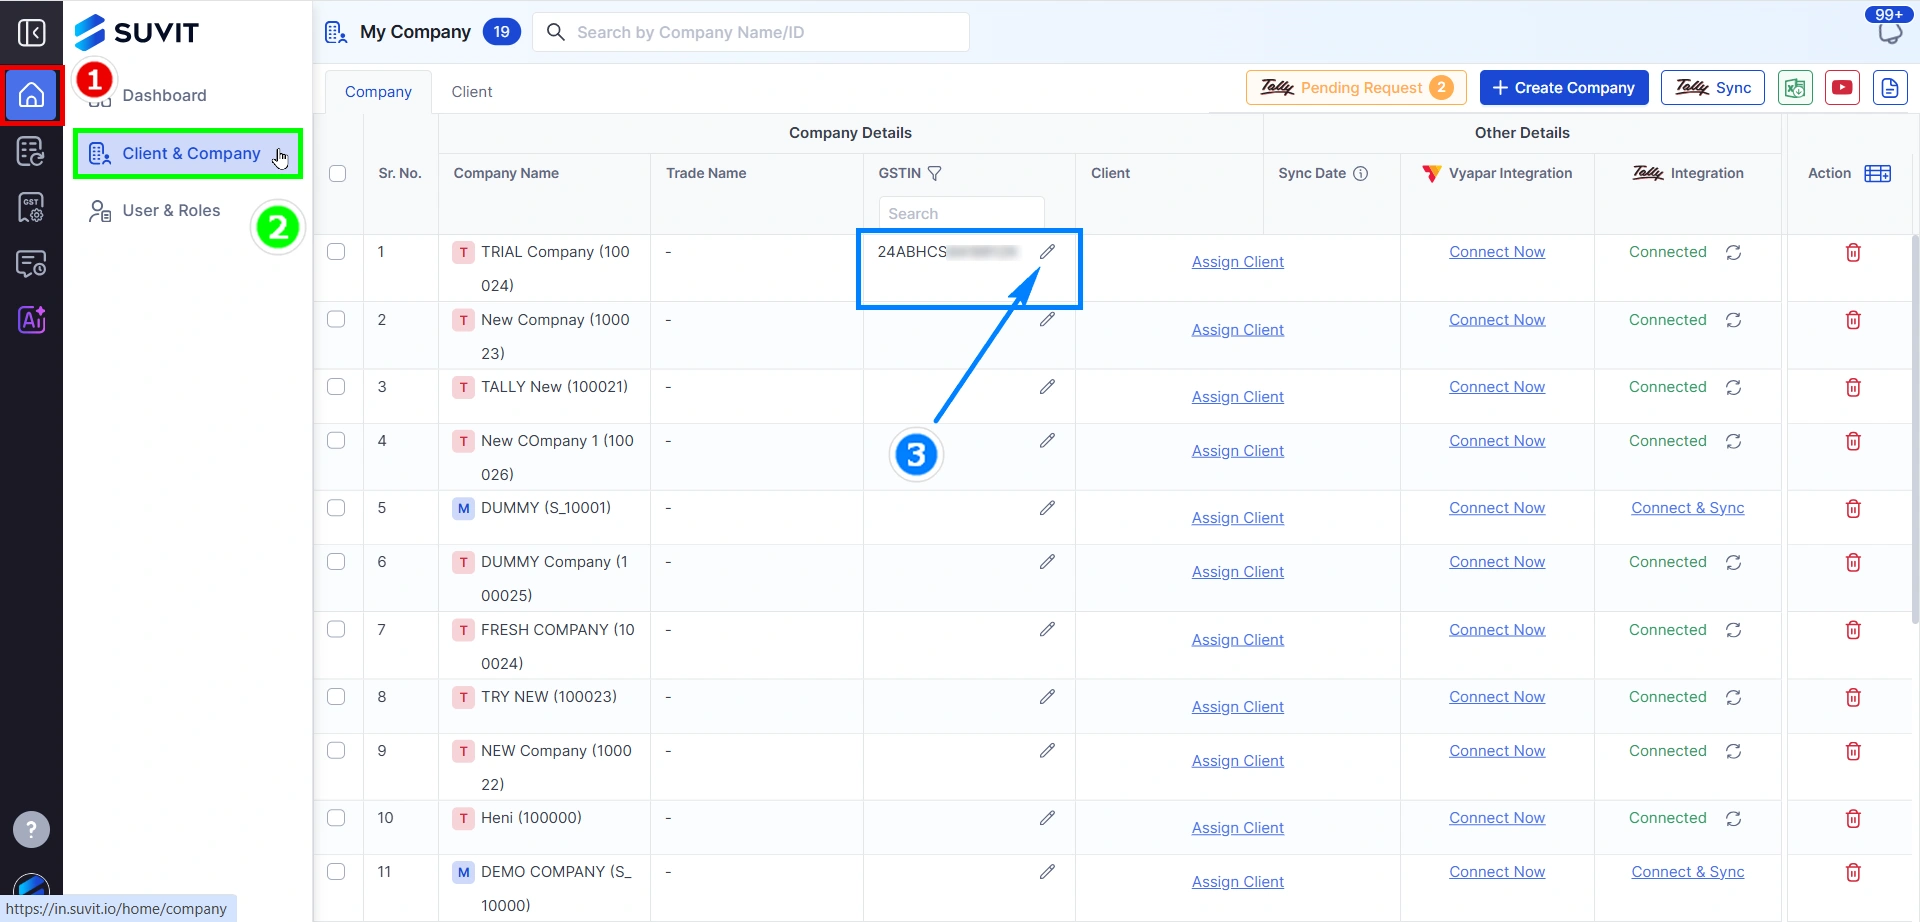Click Connect & Sync for DUMMY (S_10001)
The image size is (1920, 922).
tap(1688, 508)
